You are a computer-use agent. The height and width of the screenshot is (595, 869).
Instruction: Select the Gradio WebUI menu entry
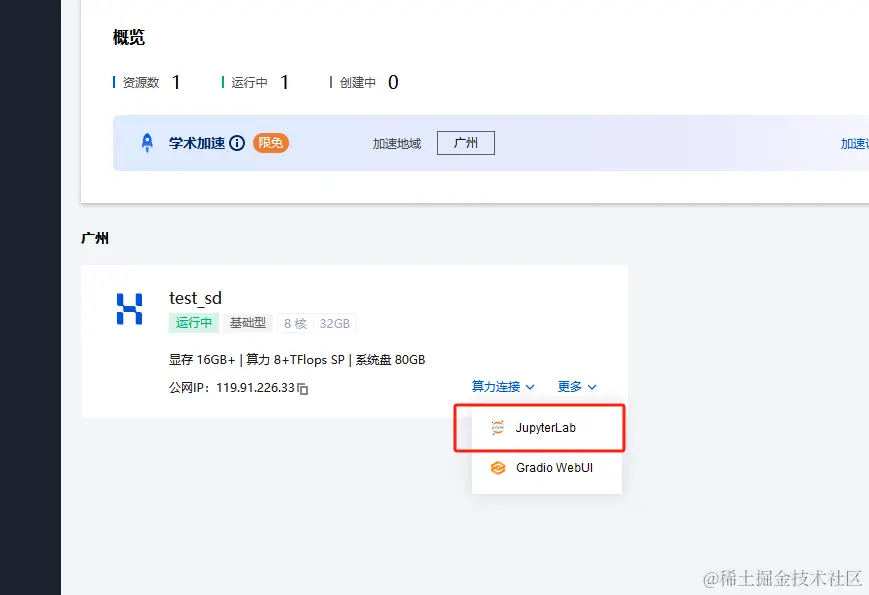(551, 467)
